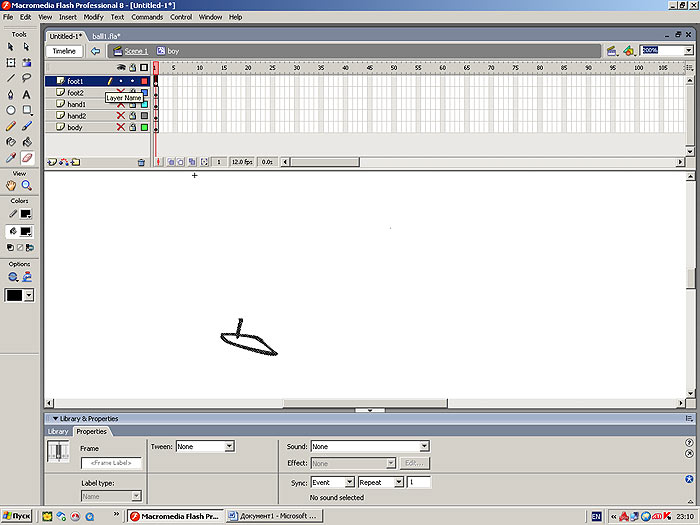Toggle outline square of foot1 layer
This screenshot has height=525, width=700.
(144, 81)
